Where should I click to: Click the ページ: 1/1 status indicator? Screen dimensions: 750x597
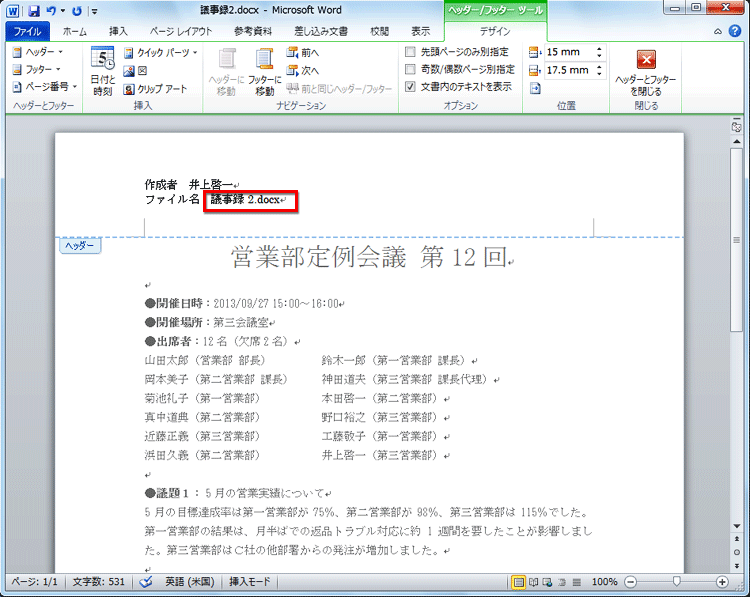tap(34, 582)
